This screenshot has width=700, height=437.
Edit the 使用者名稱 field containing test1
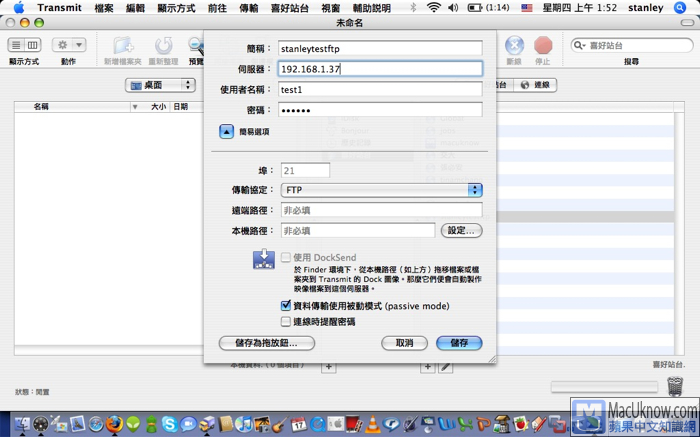pyautogui.click(x=380, y=89)
